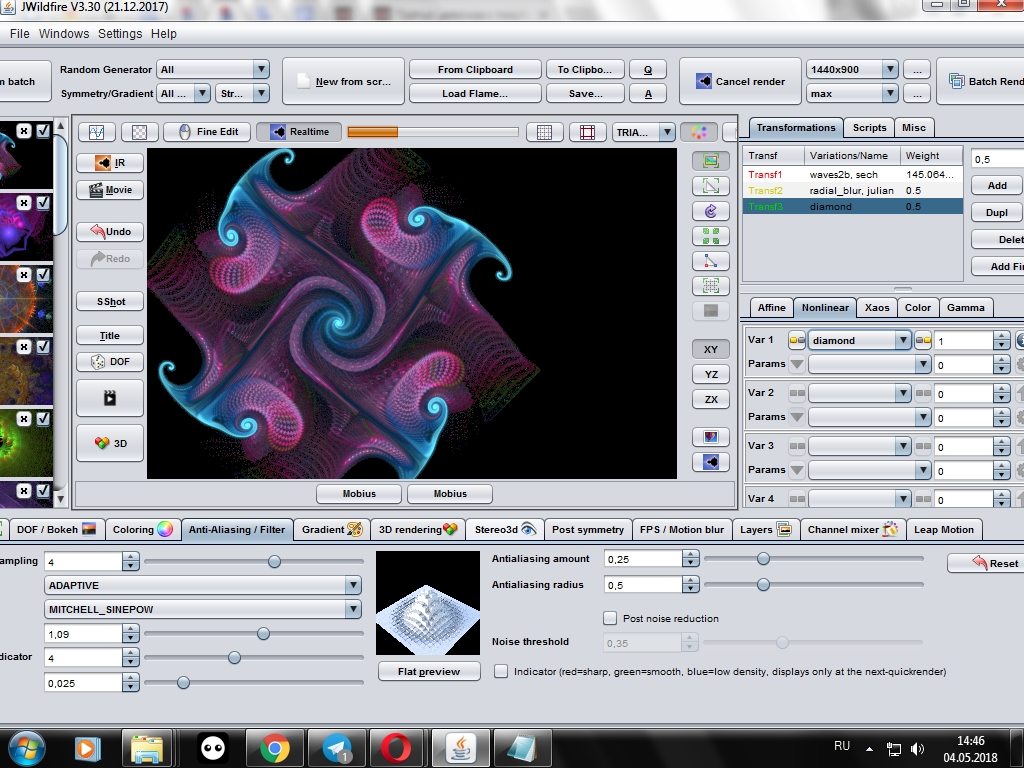Viewport: 1024px width, 768px height.
Task: Select the triangle-in-frame scale tool icon
Action: [x=711, y=185]
